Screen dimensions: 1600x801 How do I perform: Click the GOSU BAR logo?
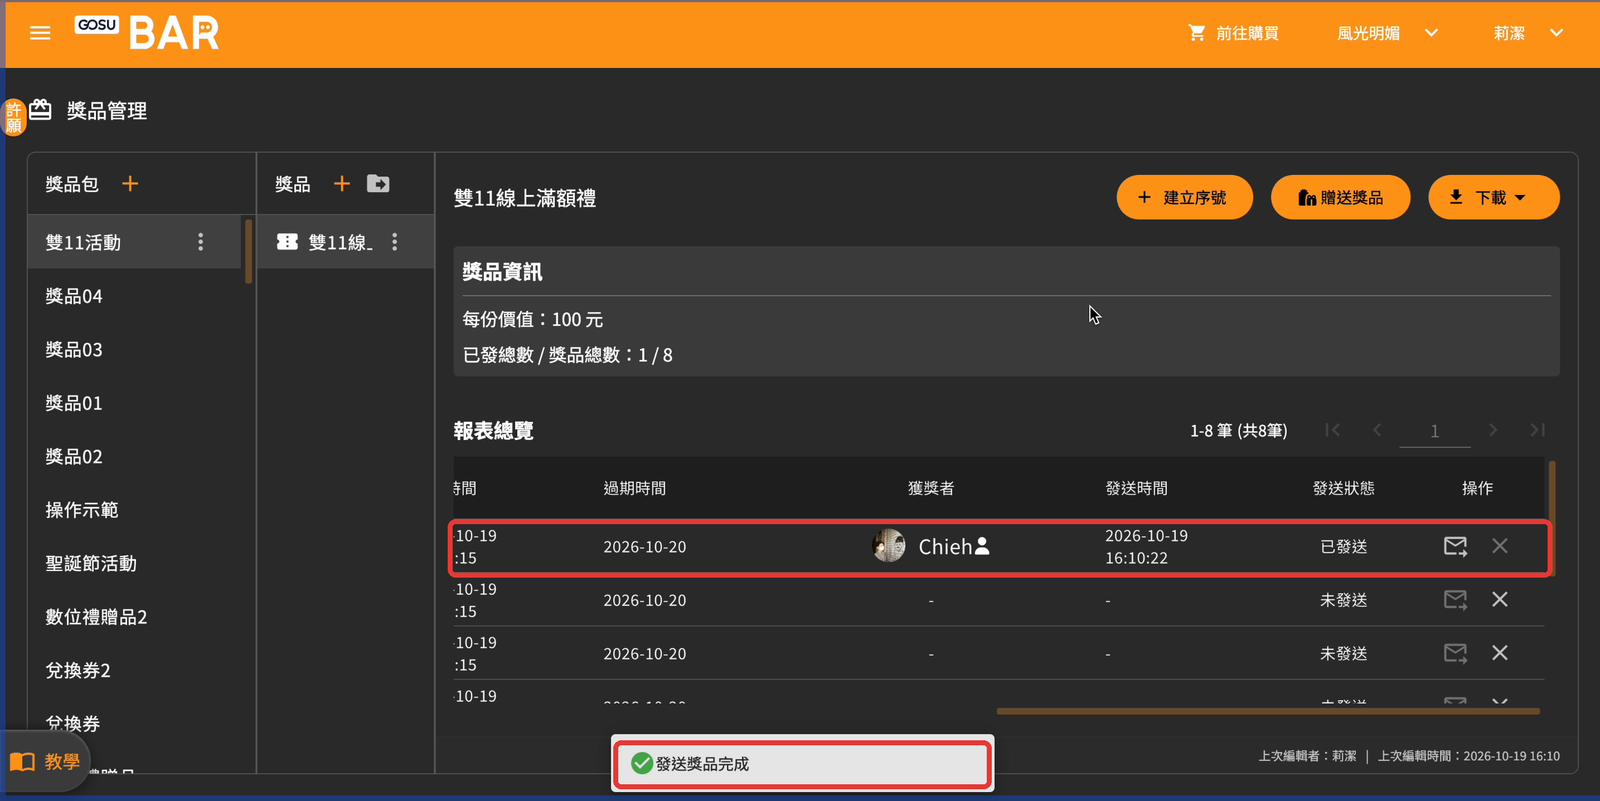click(147, 32)
